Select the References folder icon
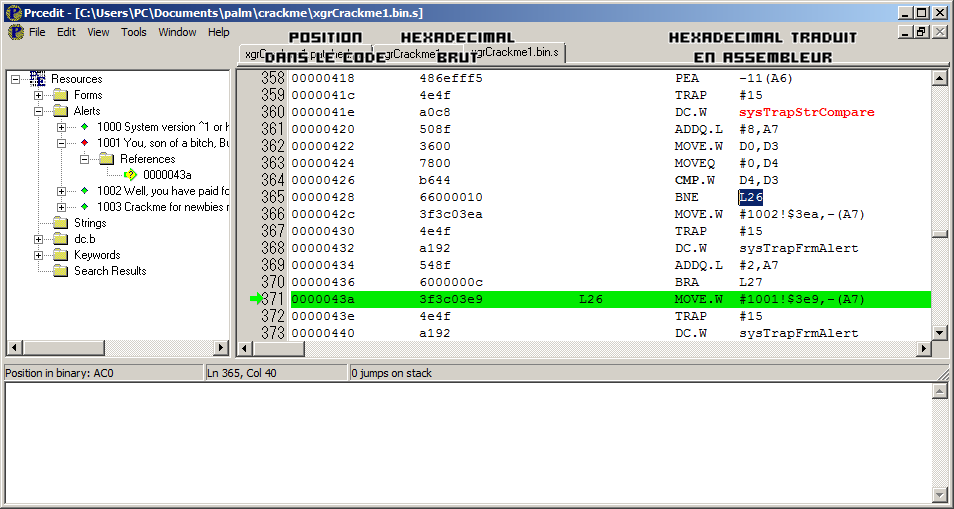Image resolution: width=954 pixels, height=509 pixels. (106, 159)
